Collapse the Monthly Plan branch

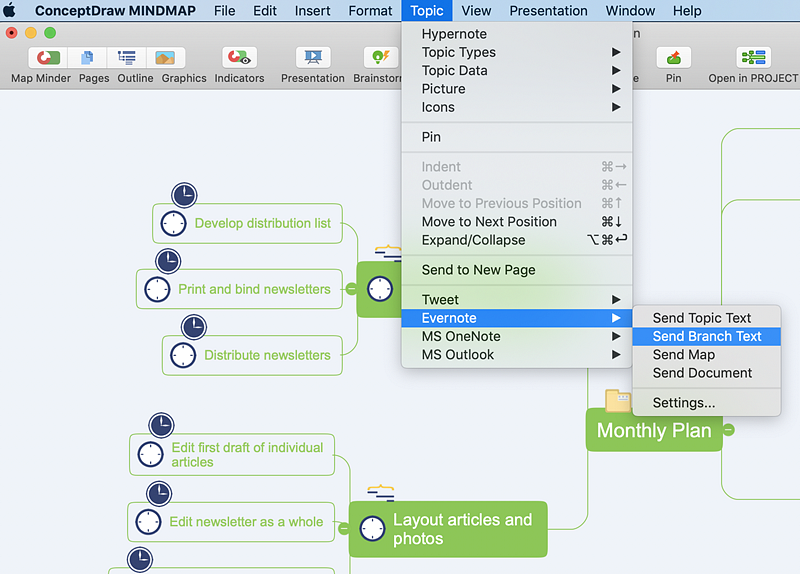coord(729,430)
